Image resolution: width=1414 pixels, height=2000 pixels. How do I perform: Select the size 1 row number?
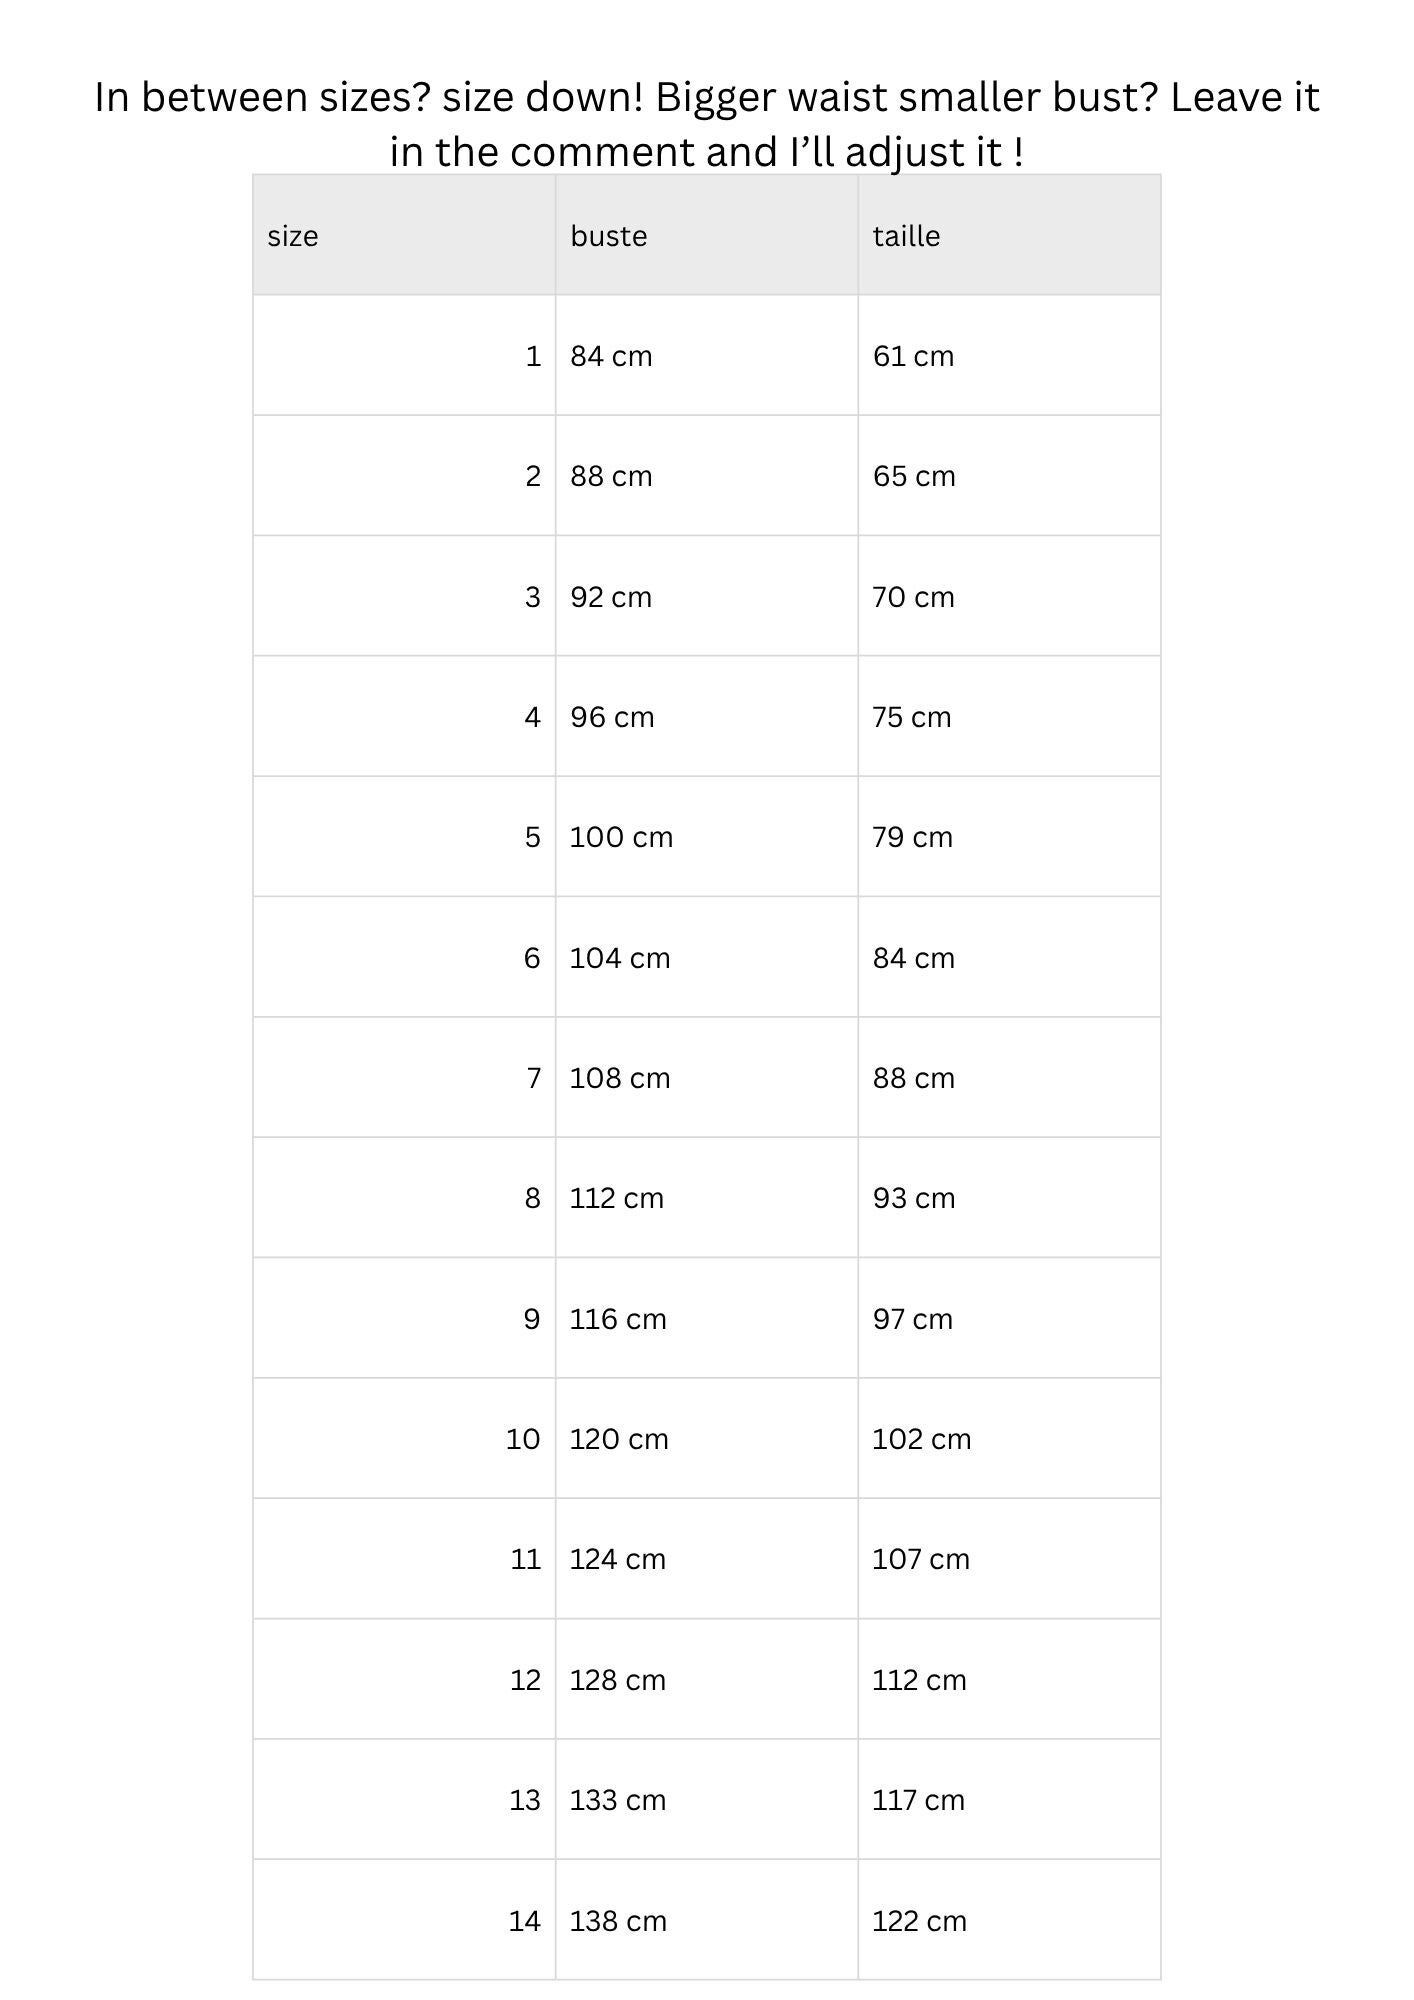click(533, 356)
